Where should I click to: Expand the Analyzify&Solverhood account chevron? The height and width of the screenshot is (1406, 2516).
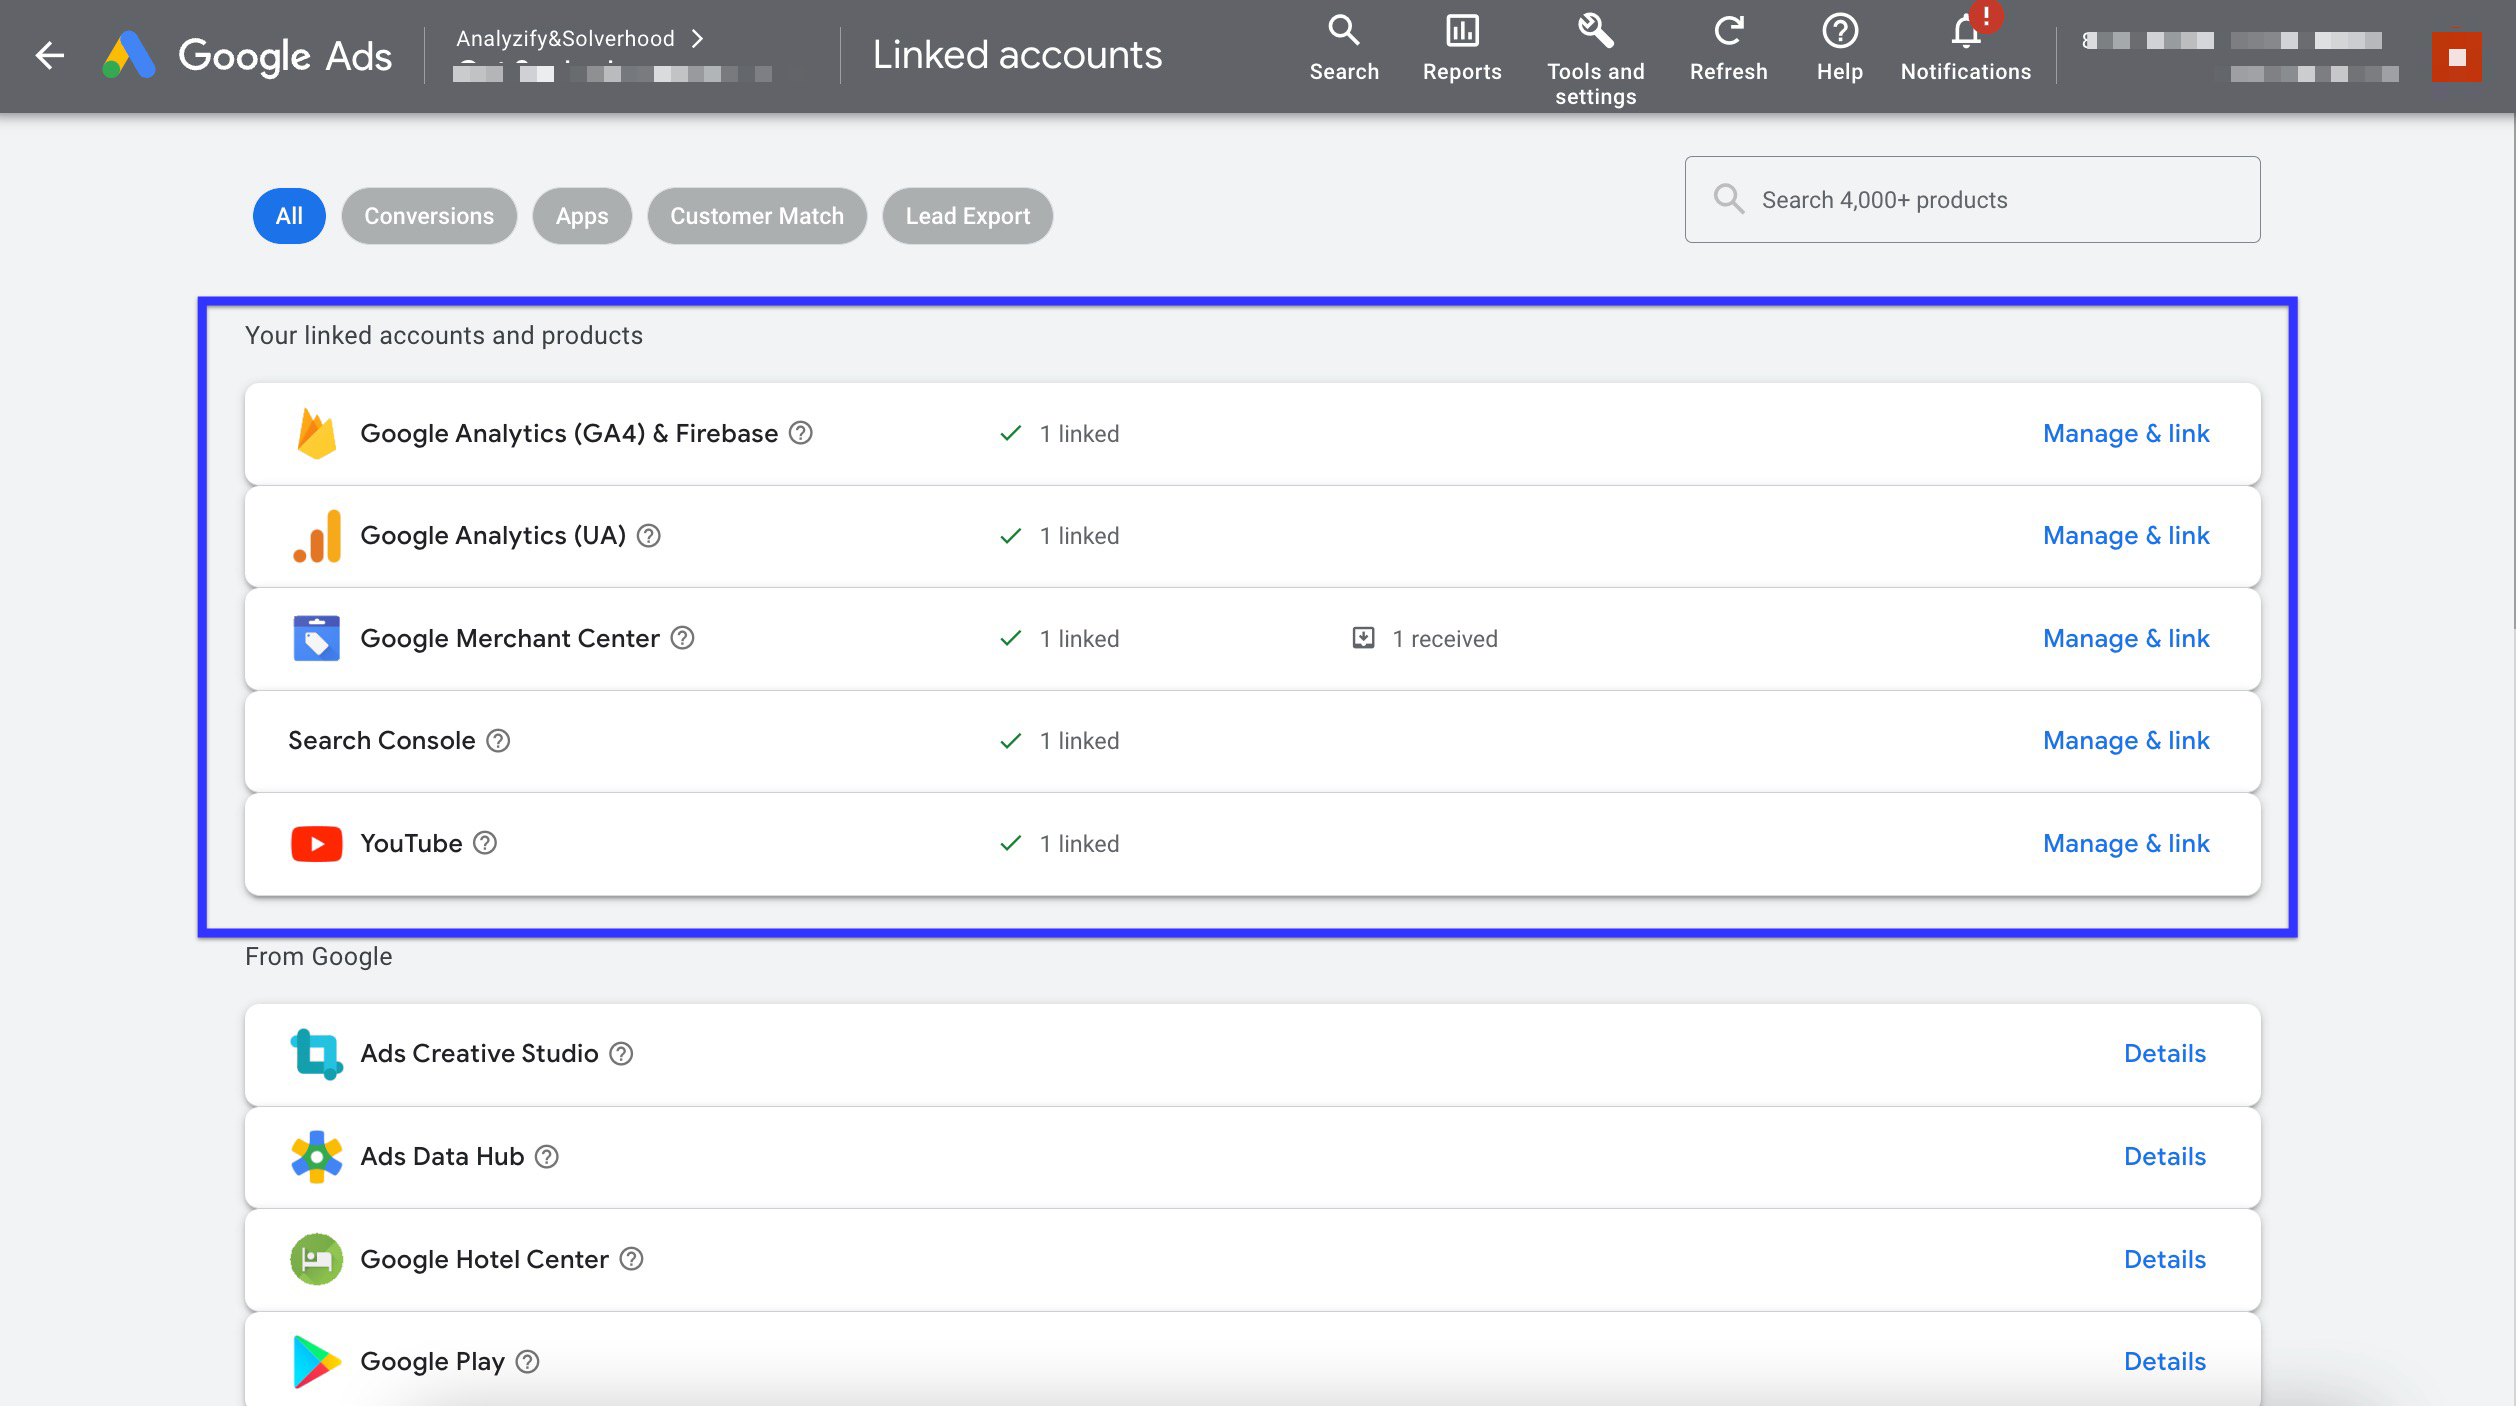pos(697,38)
